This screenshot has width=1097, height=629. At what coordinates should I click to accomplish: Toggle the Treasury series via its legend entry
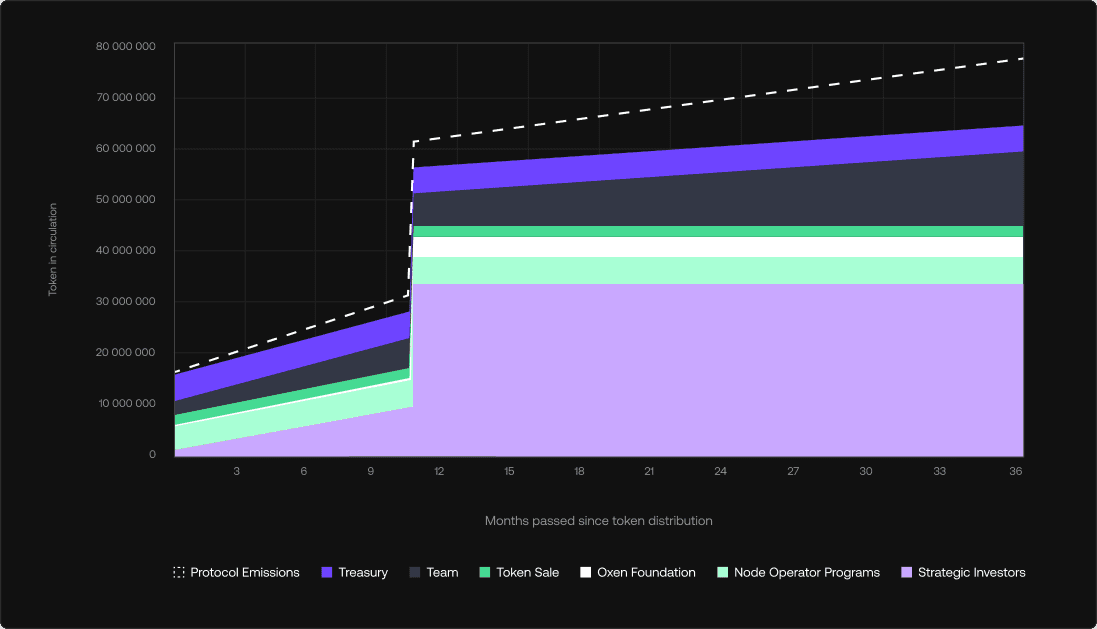(355, 572)
